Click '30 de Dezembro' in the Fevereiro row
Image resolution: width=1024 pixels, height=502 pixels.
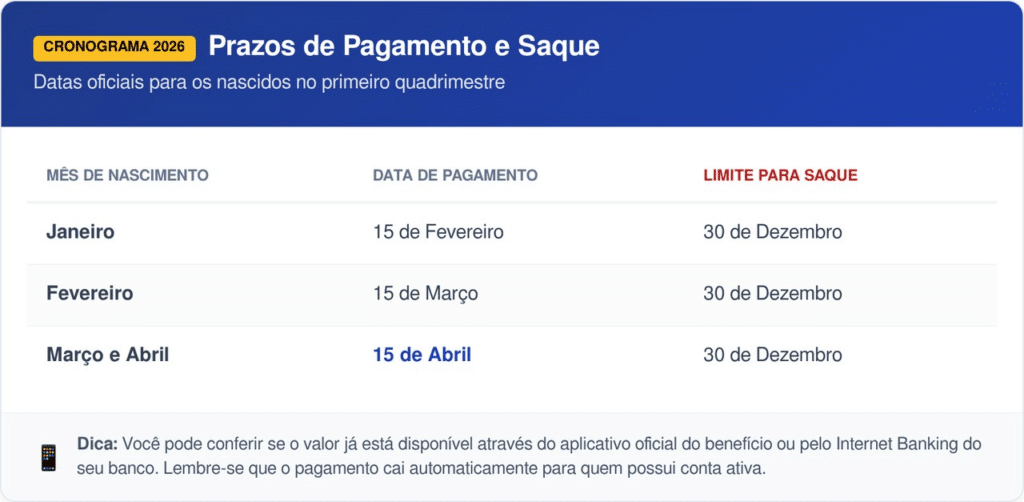(772, 294)
